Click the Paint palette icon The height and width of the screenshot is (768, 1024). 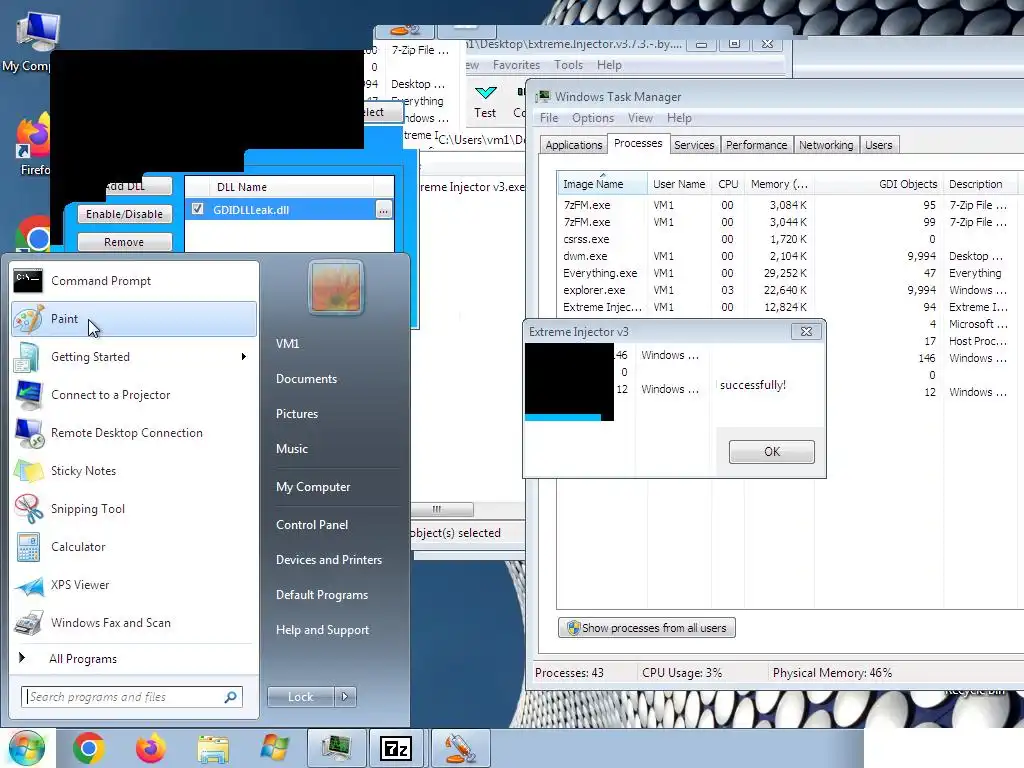[28, 319]
